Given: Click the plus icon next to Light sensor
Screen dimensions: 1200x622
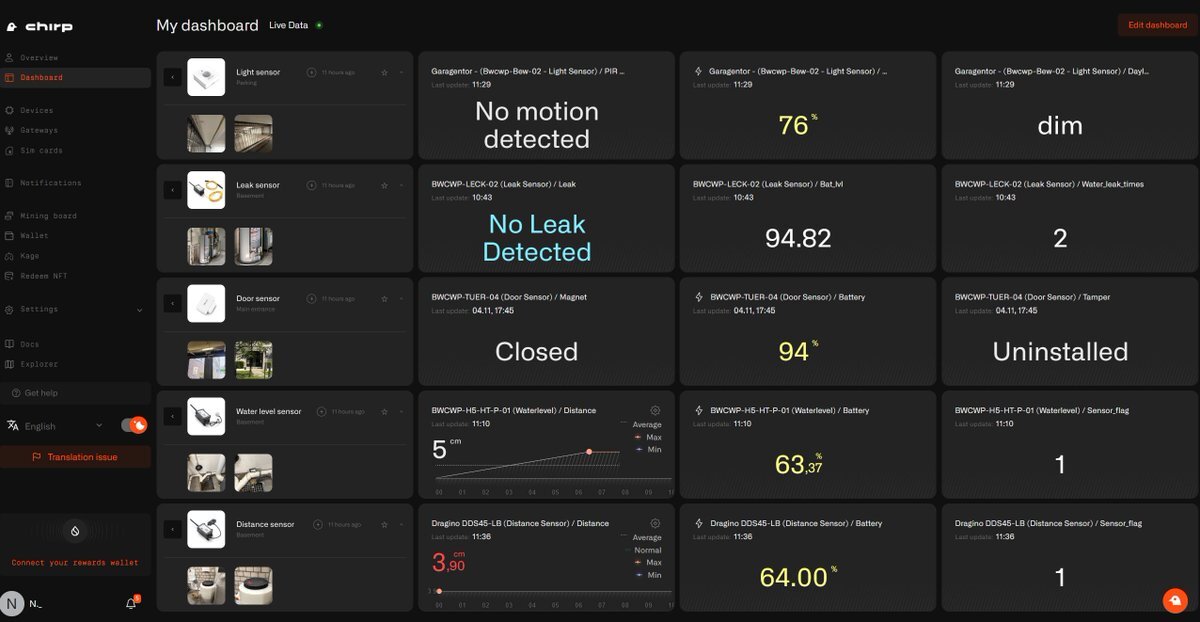Looking at the screenshot, I should tap(312, 72).
